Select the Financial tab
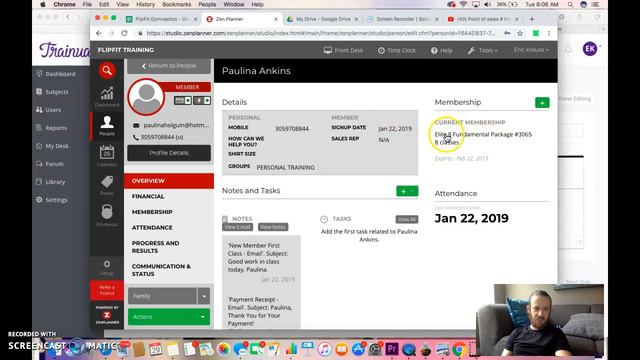The width and height of the screenshot is (640, 360). click(148, 196)
